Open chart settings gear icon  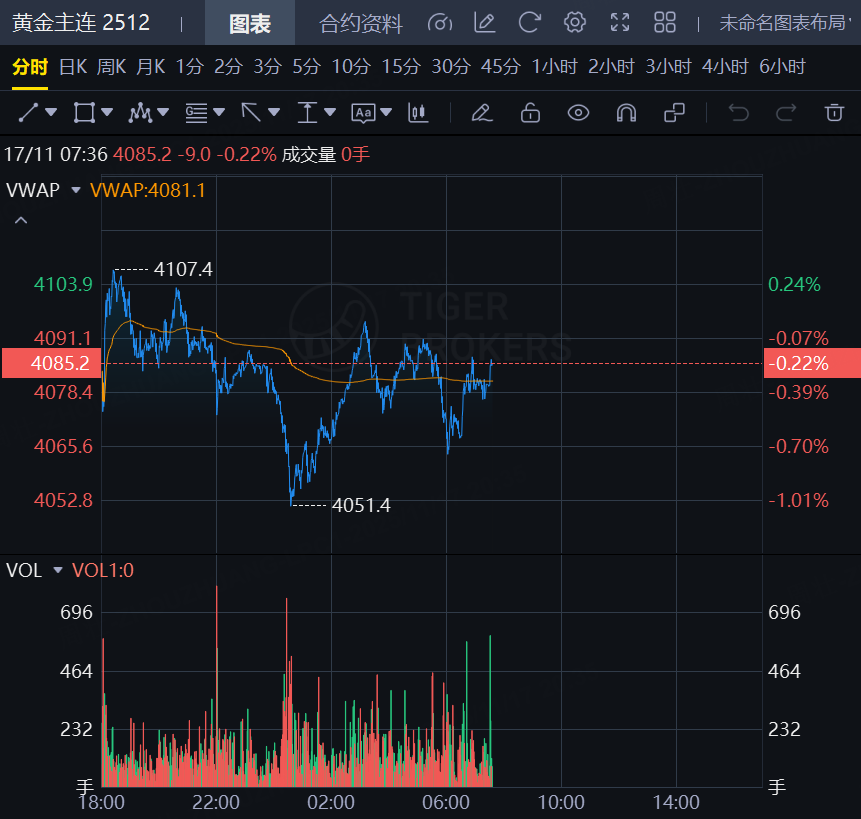pyautogui.click(x=574, y=23)
